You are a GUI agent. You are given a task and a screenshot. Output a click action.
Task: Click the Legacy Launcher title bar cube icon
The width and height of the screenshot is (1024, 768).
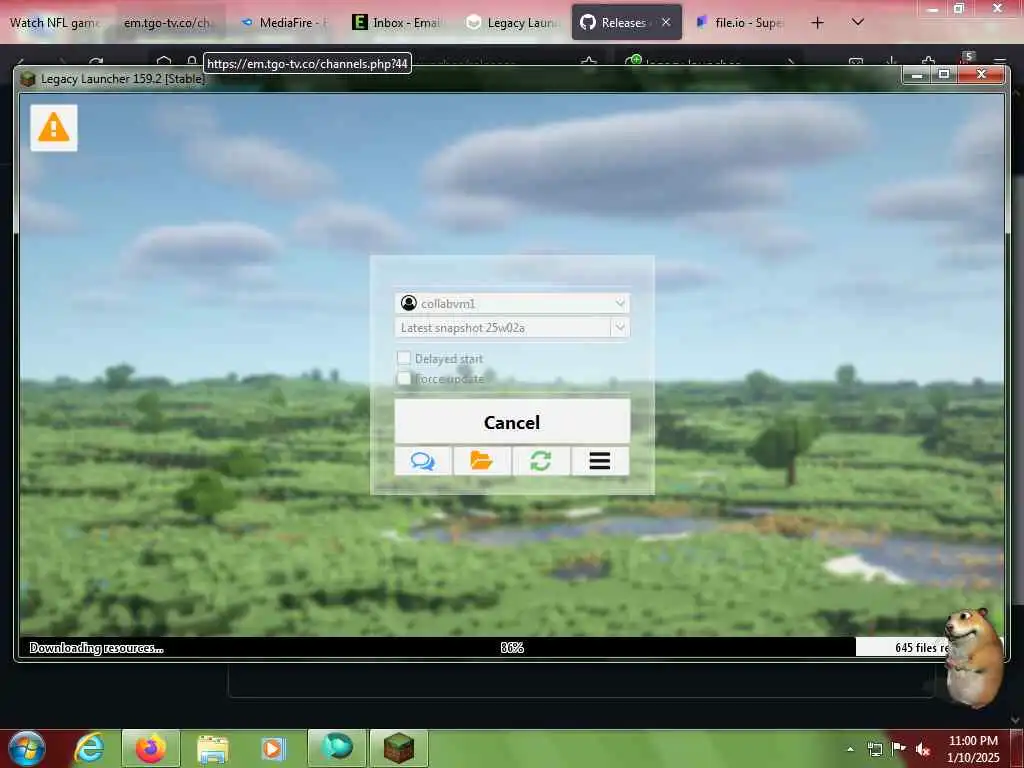tap(27, 79)
